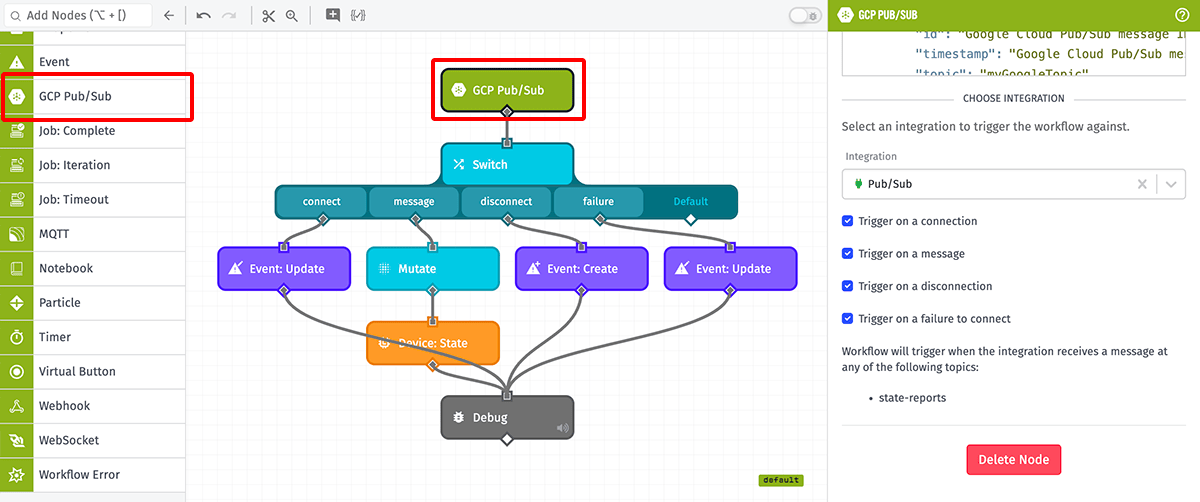Screen dimensions: 1200x502
Task: Click the redo icon in toolbar
Action: (x=229, y=15)
